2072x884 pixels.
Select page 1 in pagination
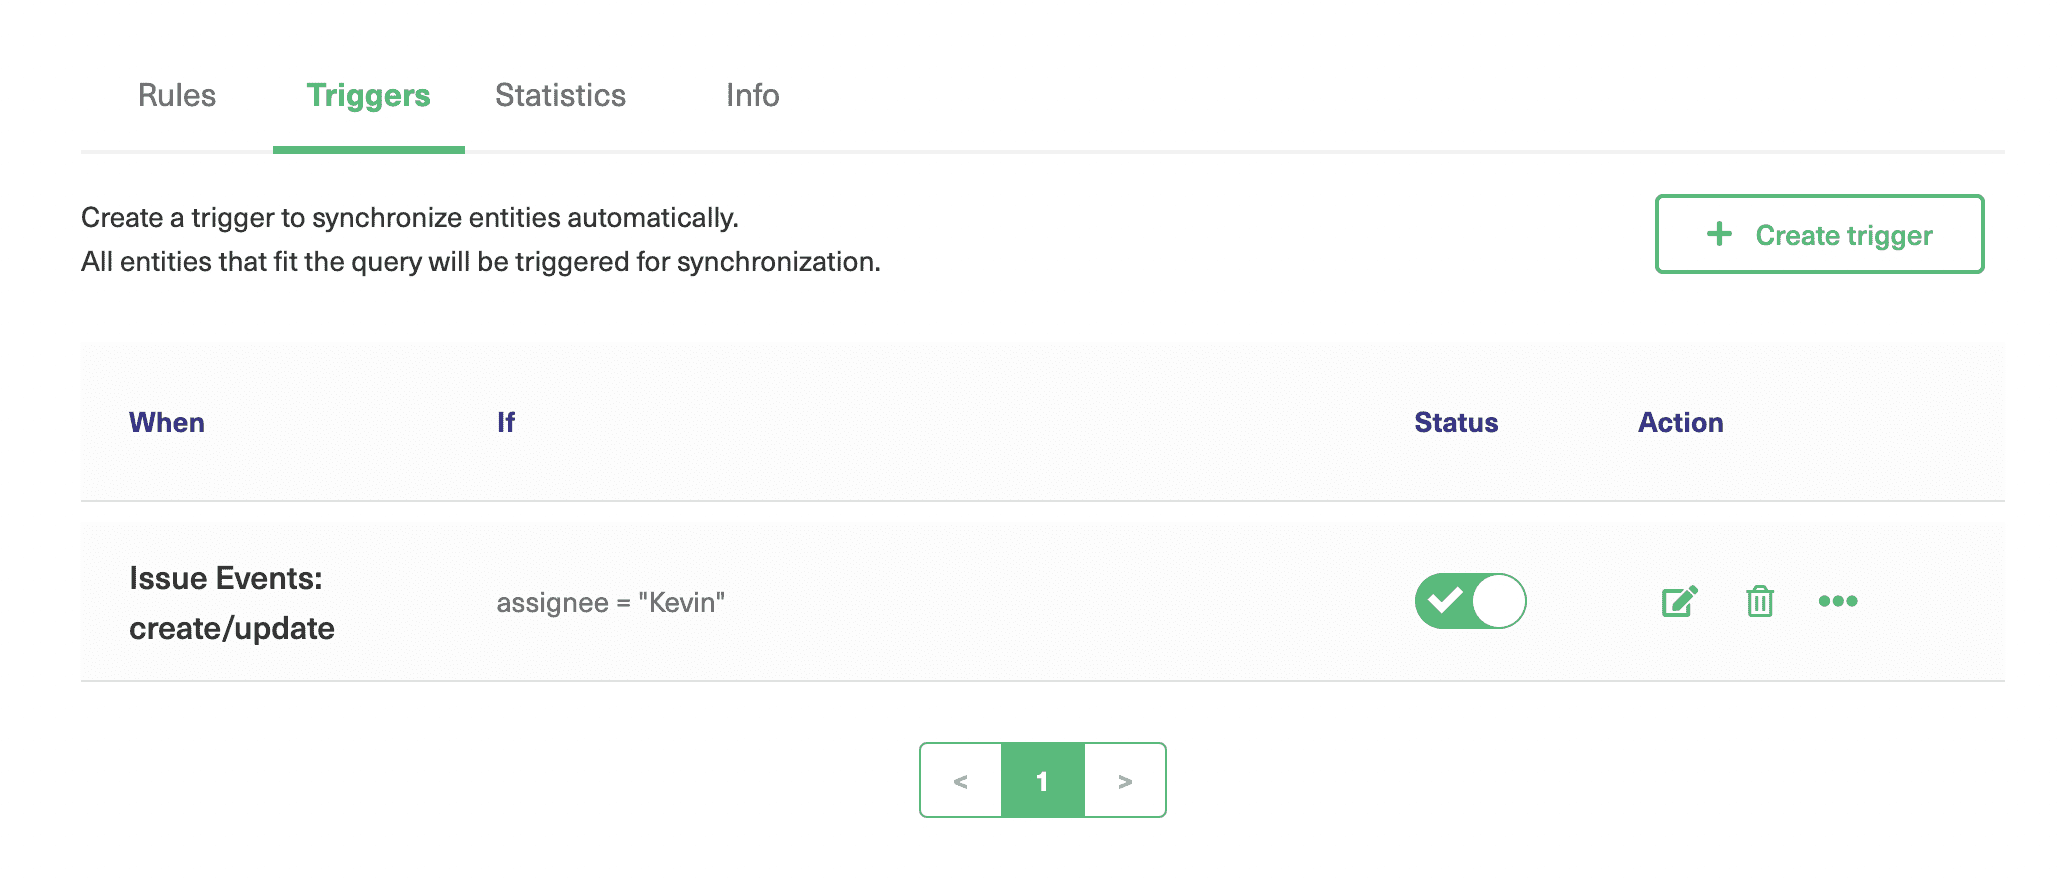pos(1042,781)
